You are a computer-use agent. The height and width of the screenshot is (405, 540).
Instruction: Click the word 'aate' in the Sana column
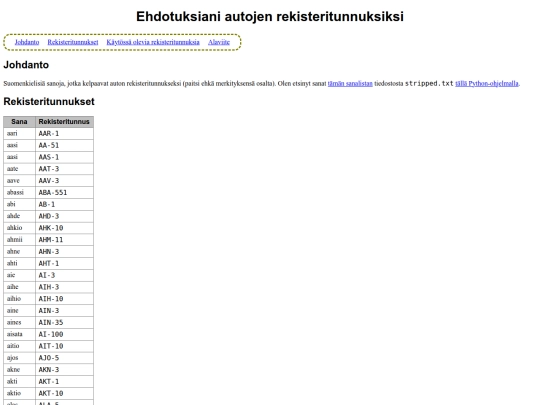click(12, 169)
